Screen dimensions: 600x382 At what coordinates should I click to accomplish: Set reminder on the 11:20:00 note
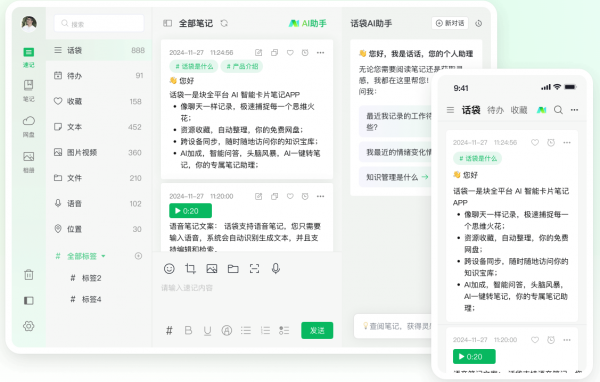click(x=305, y=196)
